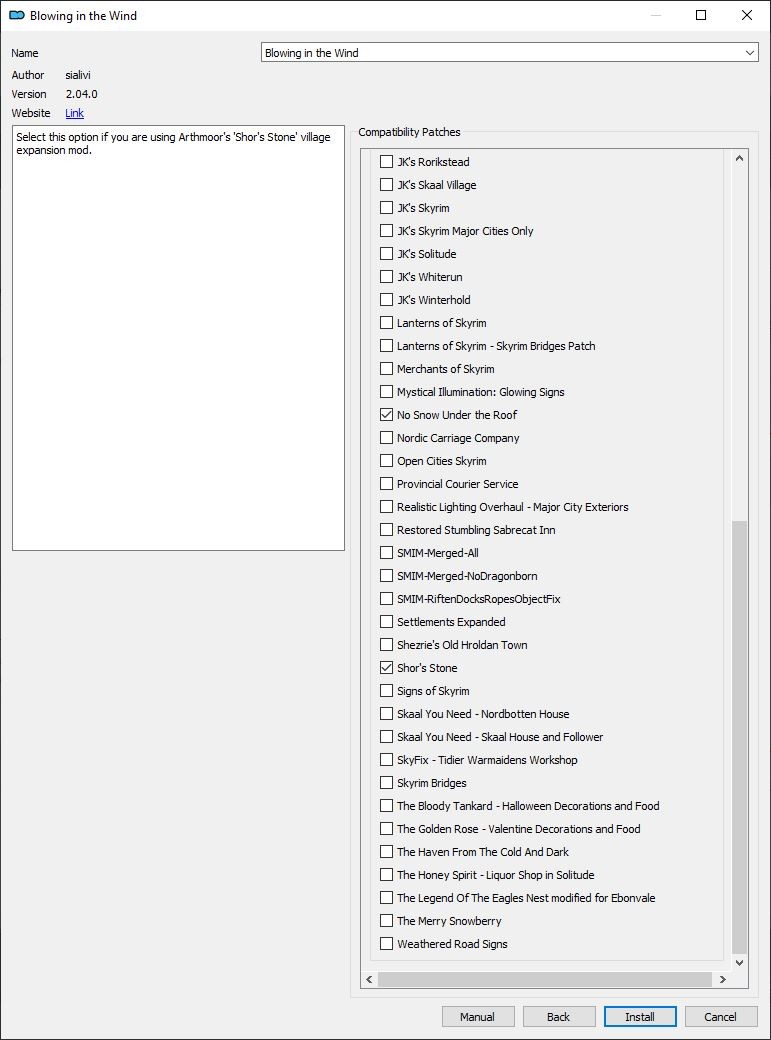Tick the Merchants of Skyrim checkbox
The height and width of the screenshot is (1040, 771).
386,369
